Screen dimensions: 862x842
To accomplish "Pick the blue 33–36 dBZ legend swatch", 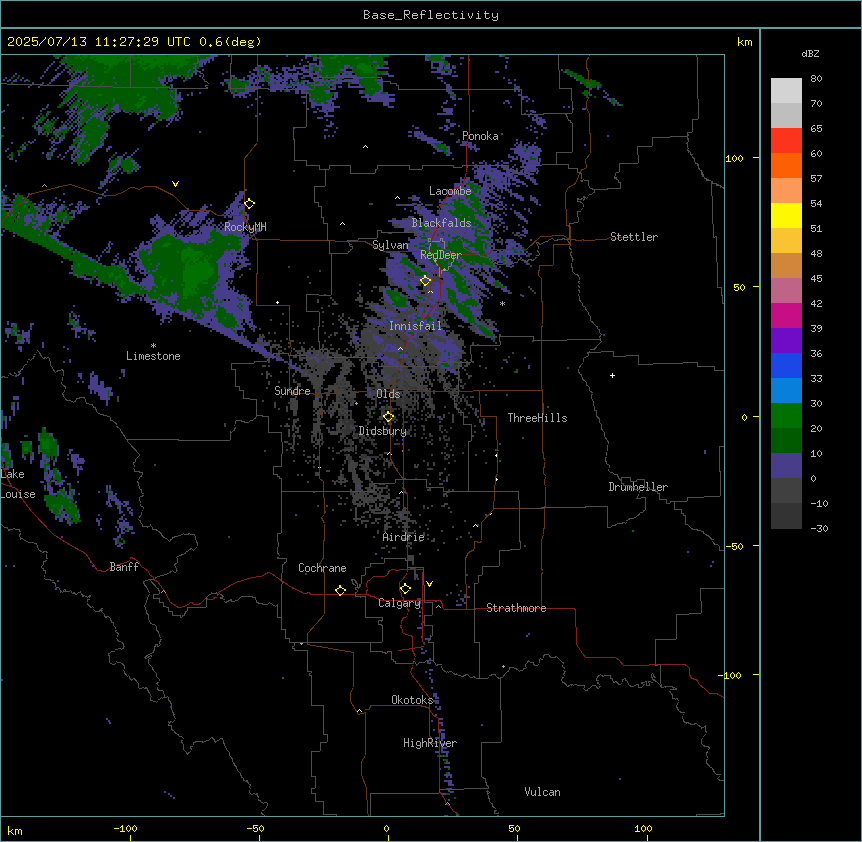I will click(x=786, y=365).
